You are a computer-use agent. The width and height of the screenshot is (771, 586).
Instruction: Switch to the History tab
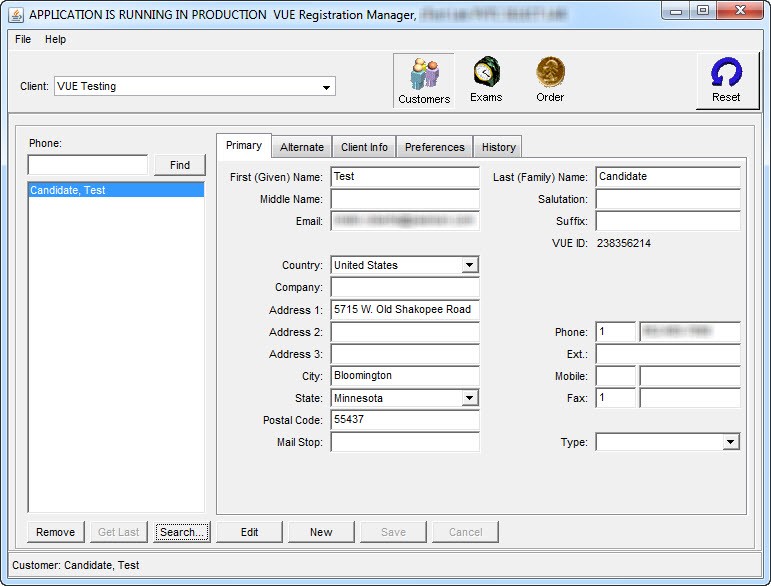(x=498, y=147)
